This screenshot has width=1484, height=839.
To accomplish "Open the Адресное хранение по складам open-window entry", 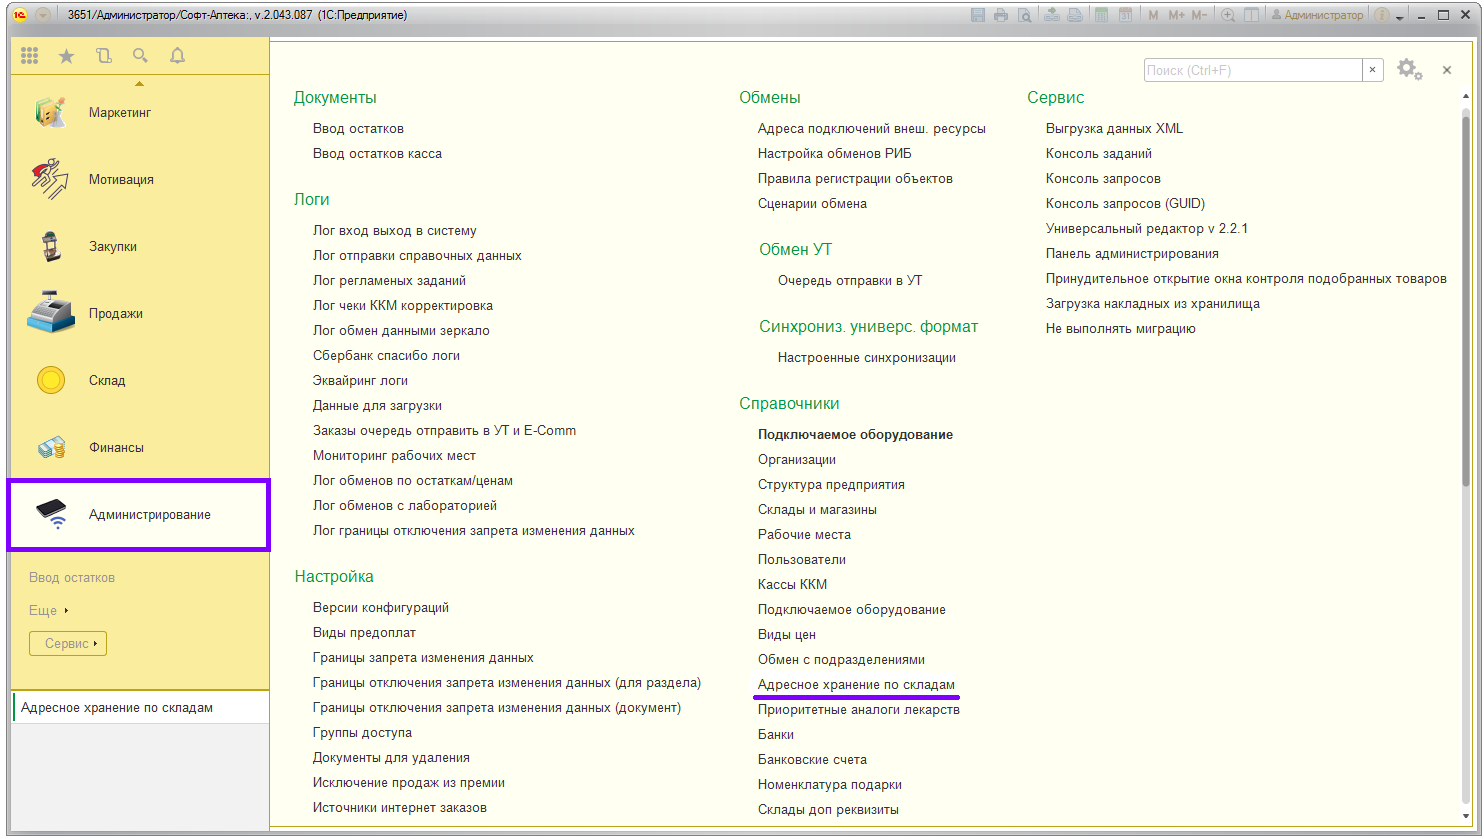I will click(117, 708).
